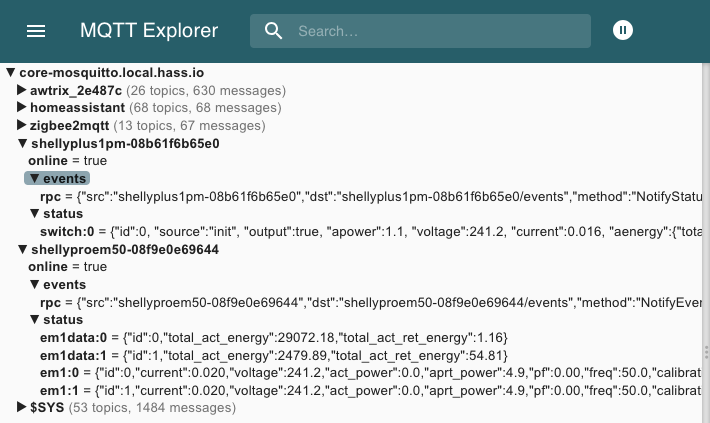Select the em1:1 entry
Viewport: 710px width, 423px height.
[x=371, y=390]
